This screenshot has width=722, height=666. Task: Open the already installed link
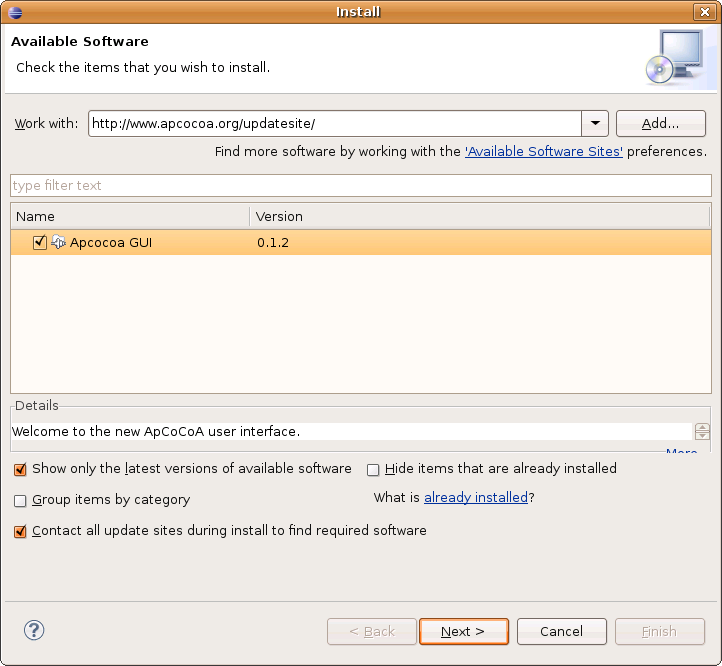(476, 497)
